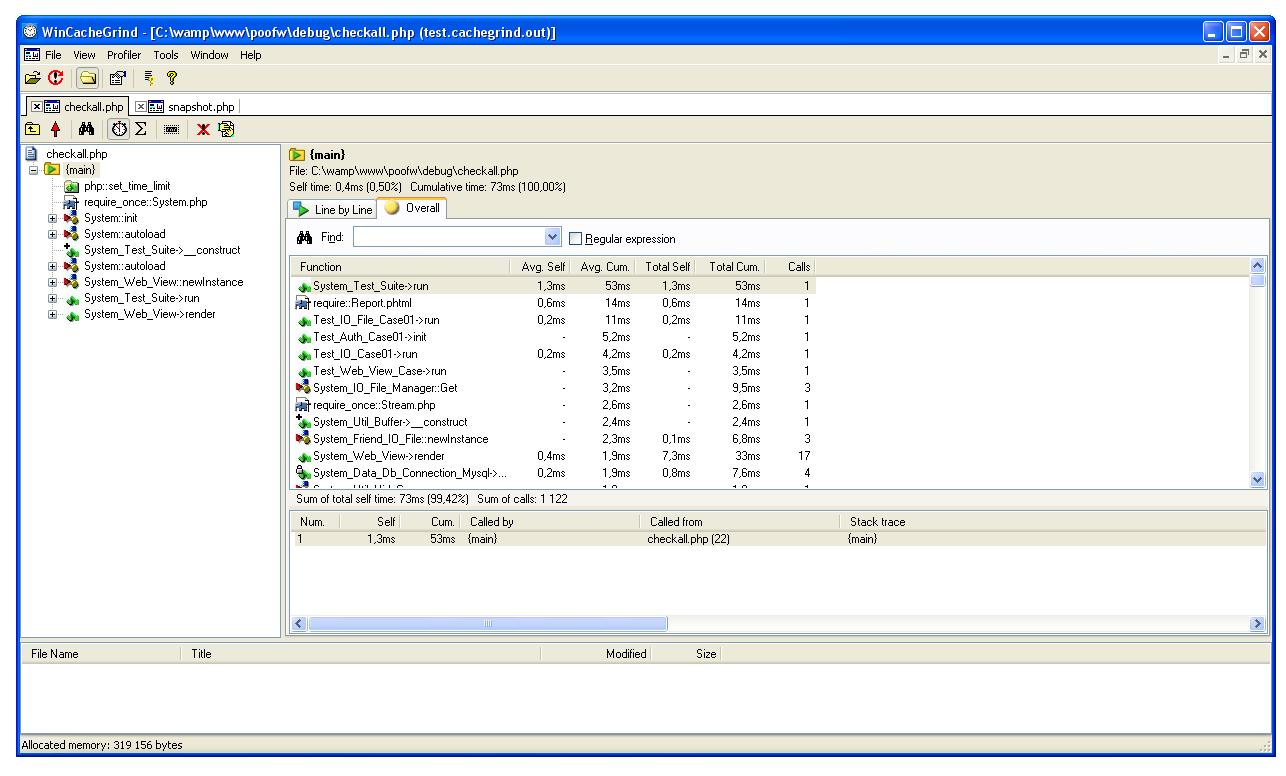Toggle the highlighted folder panel button
The height and width of the screenshot is (776, 1286).
click(88, 78)
